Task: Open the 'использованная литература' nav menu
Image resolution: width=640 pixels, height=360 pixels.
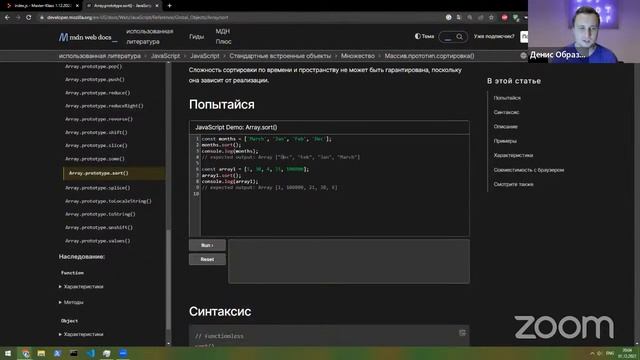Action: (149, 36)
